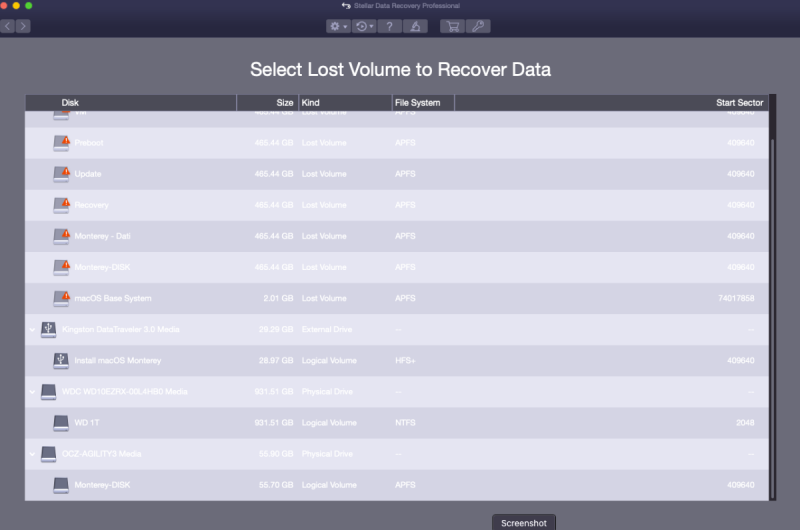The width and height of the screenshot is (800, 530).
Task: Select OCZ-AGILITY3 Media drive name
Action: click(102, 454)
